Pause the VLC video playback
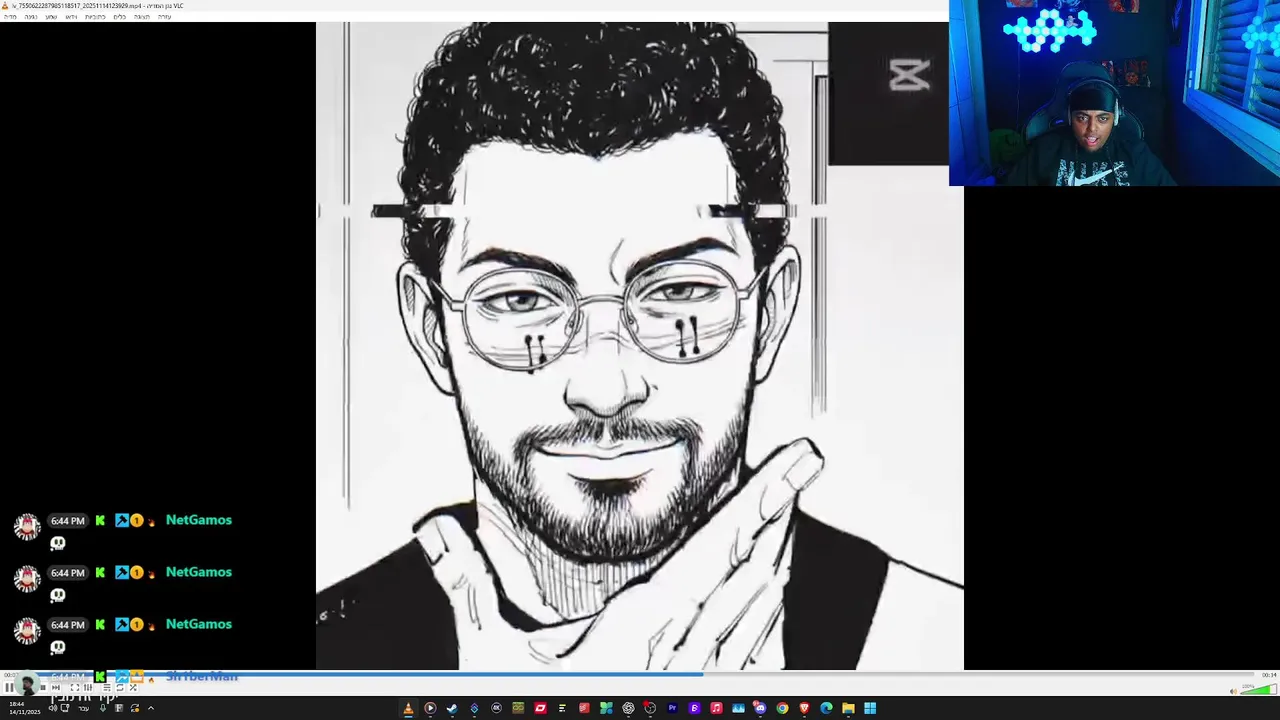This screenshot has width=1280, height=720. 9,687
